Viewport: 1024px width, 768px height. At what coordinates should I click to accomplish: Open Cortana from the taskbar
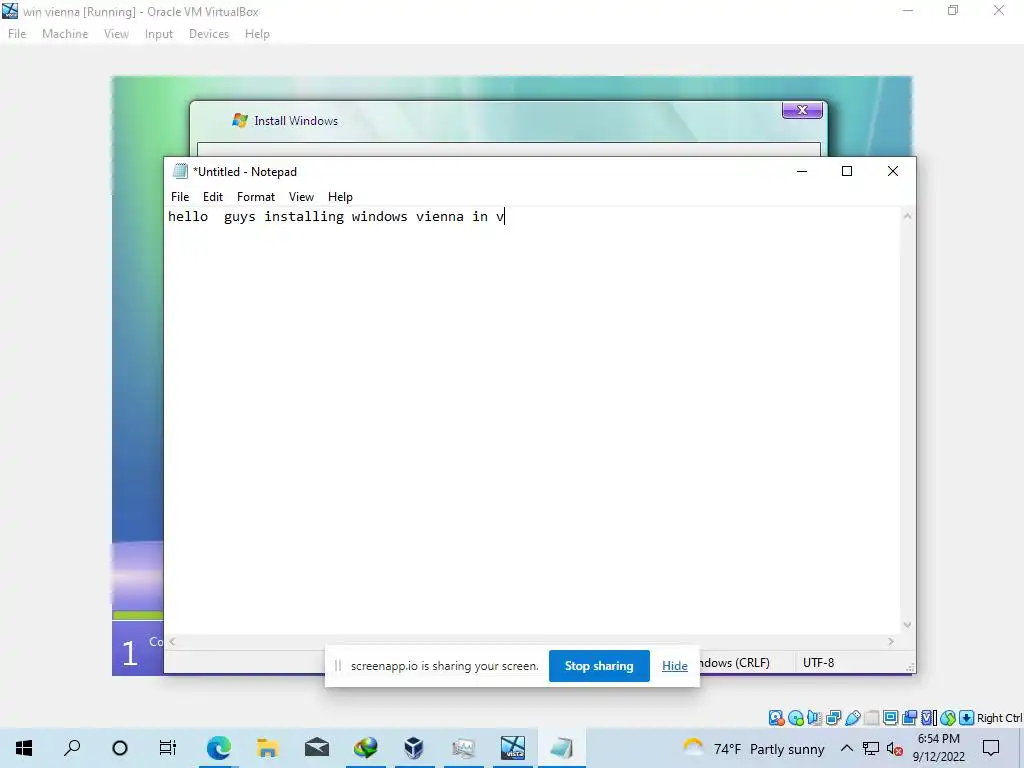click(120, 748)
